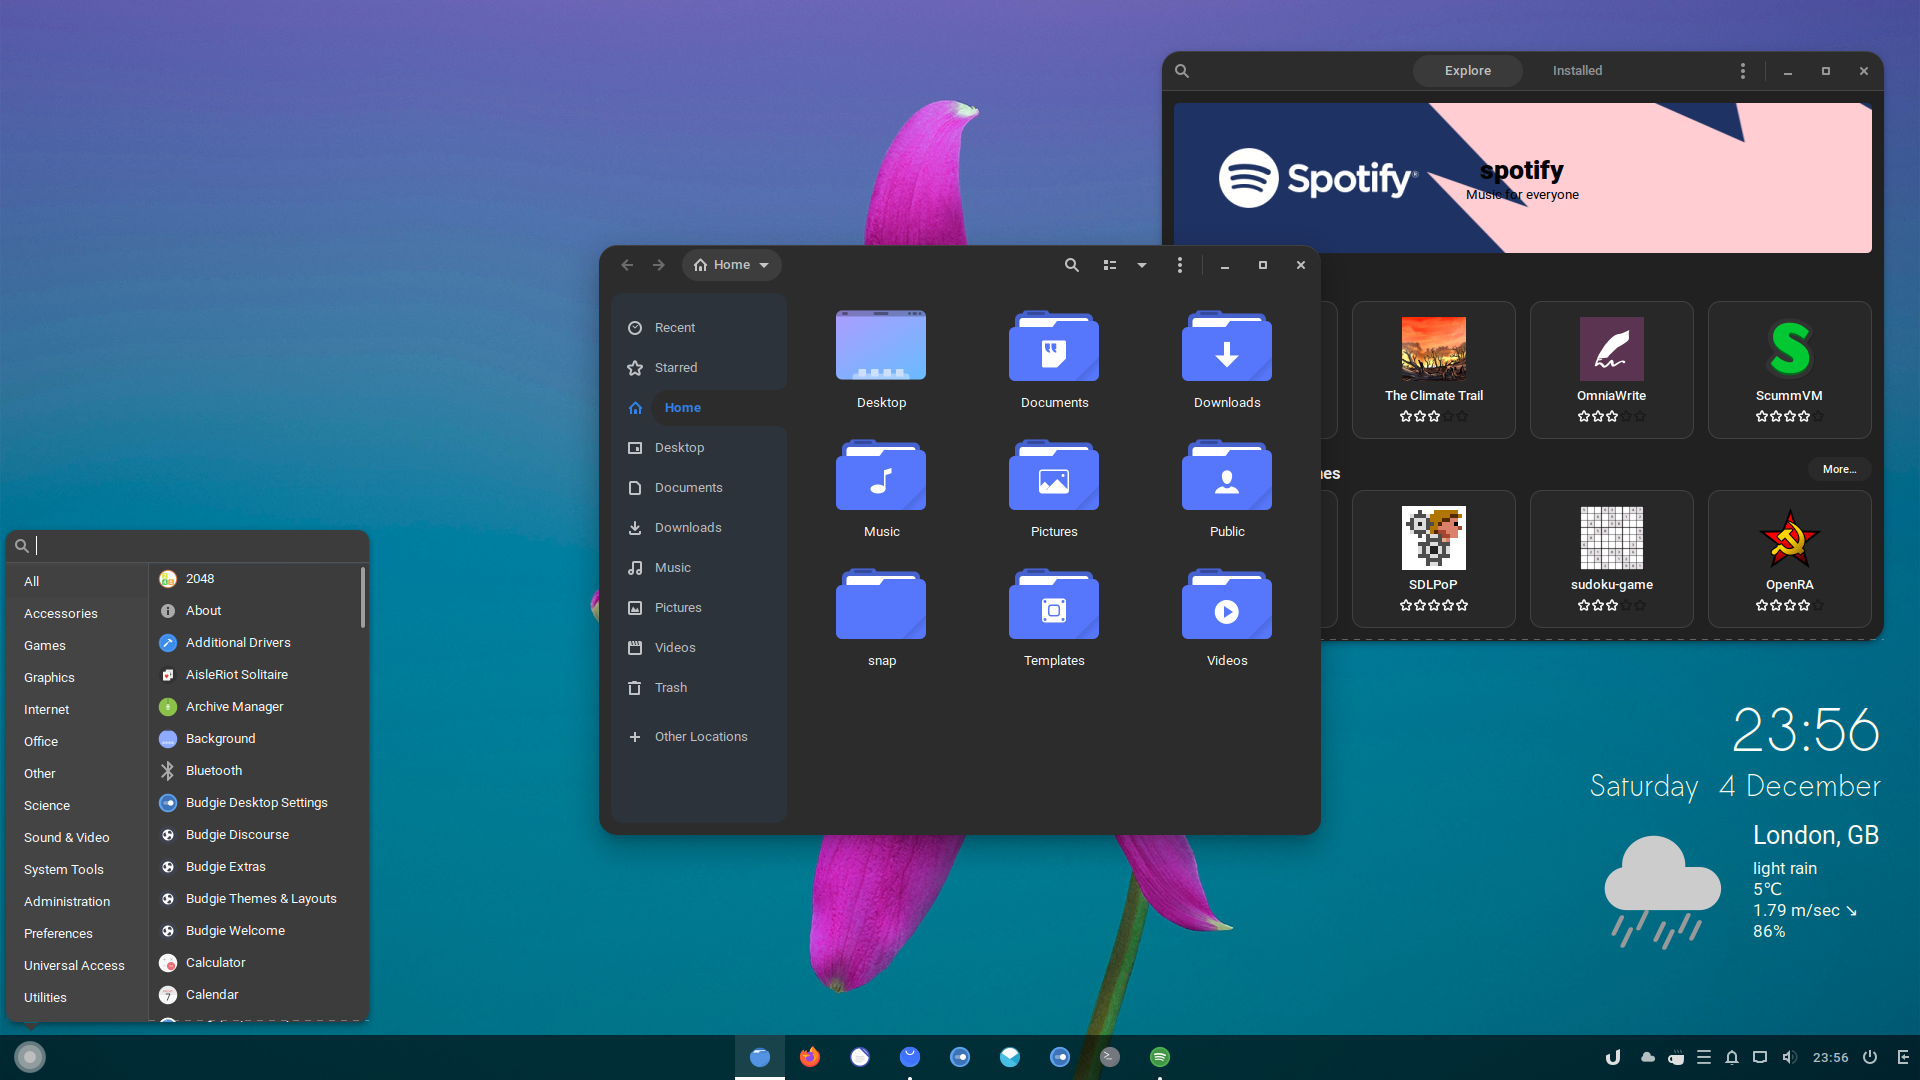Open The Climate Trail app tile
Viewport: 1920px width, 1080px height.
click(x=1433, y=370)
